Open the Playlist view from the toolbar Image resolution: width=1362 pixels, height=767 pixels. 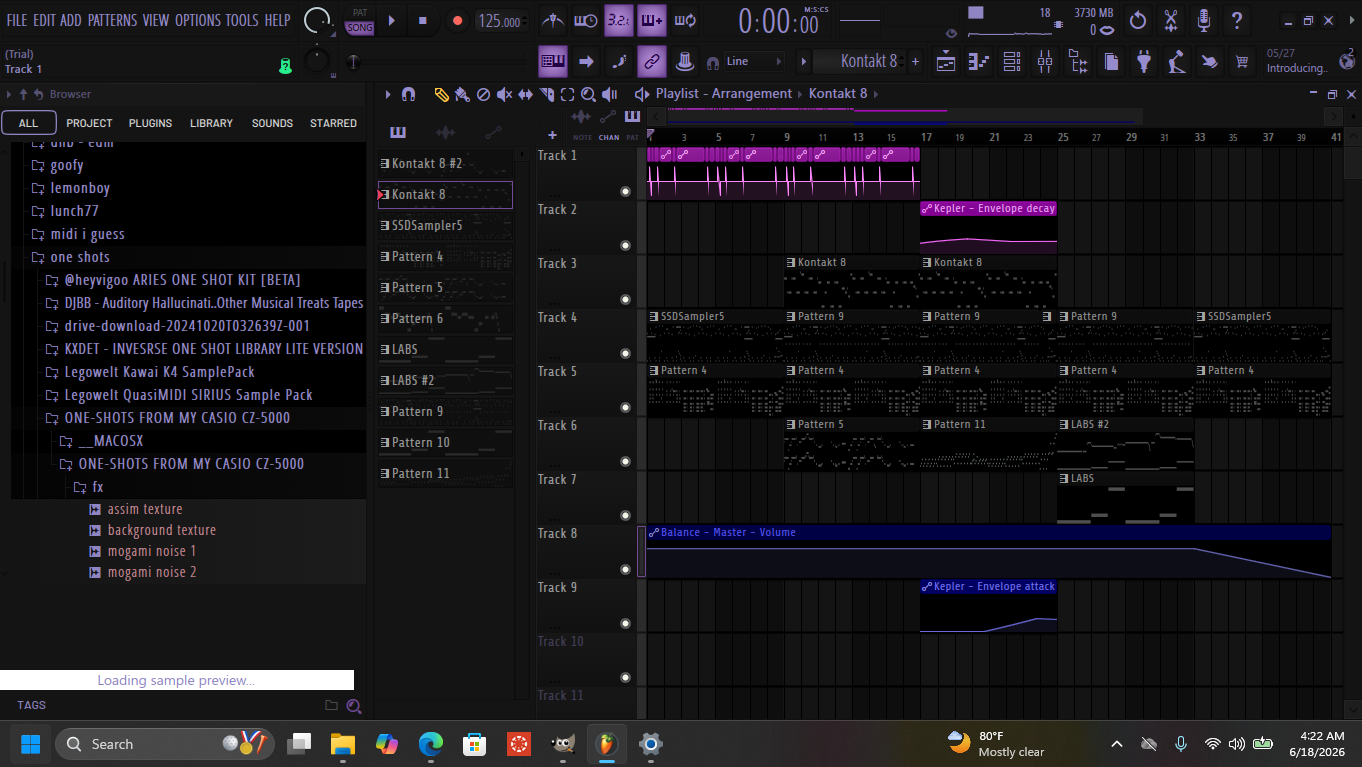(x=946, y=62)
